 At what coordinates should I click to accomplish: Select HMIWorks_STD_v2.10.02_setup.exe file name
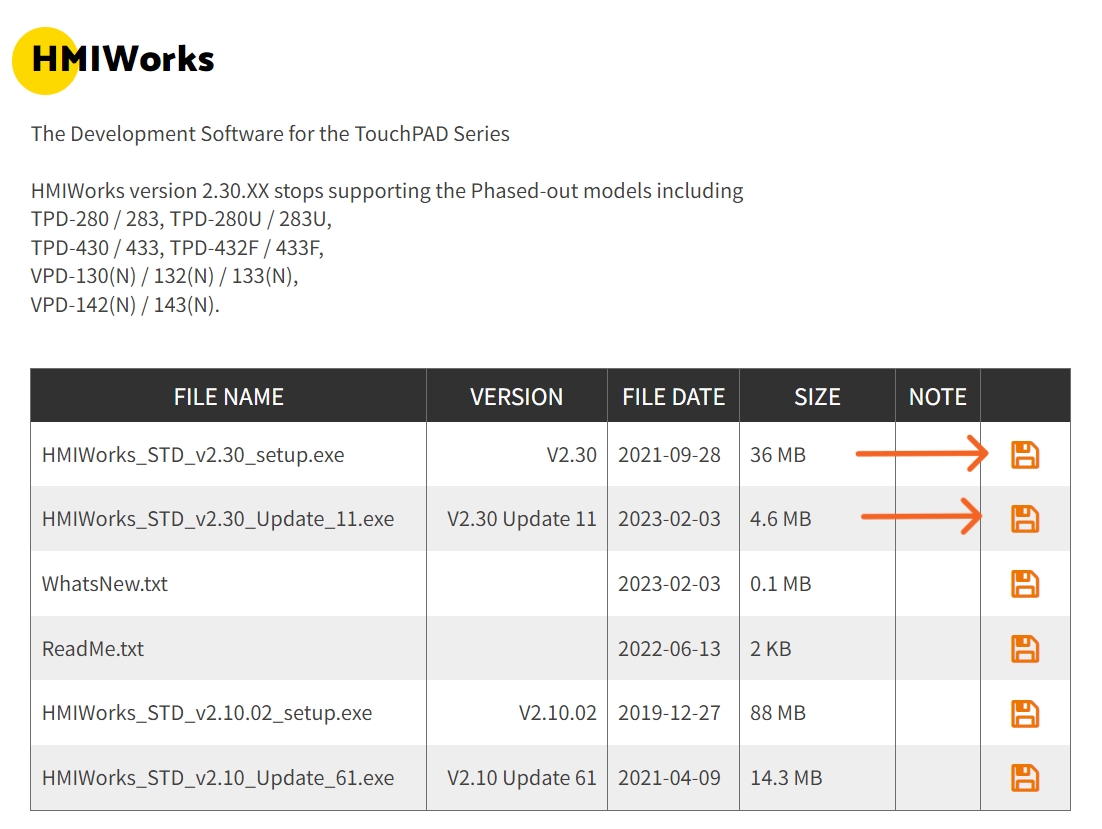[207, 713]
